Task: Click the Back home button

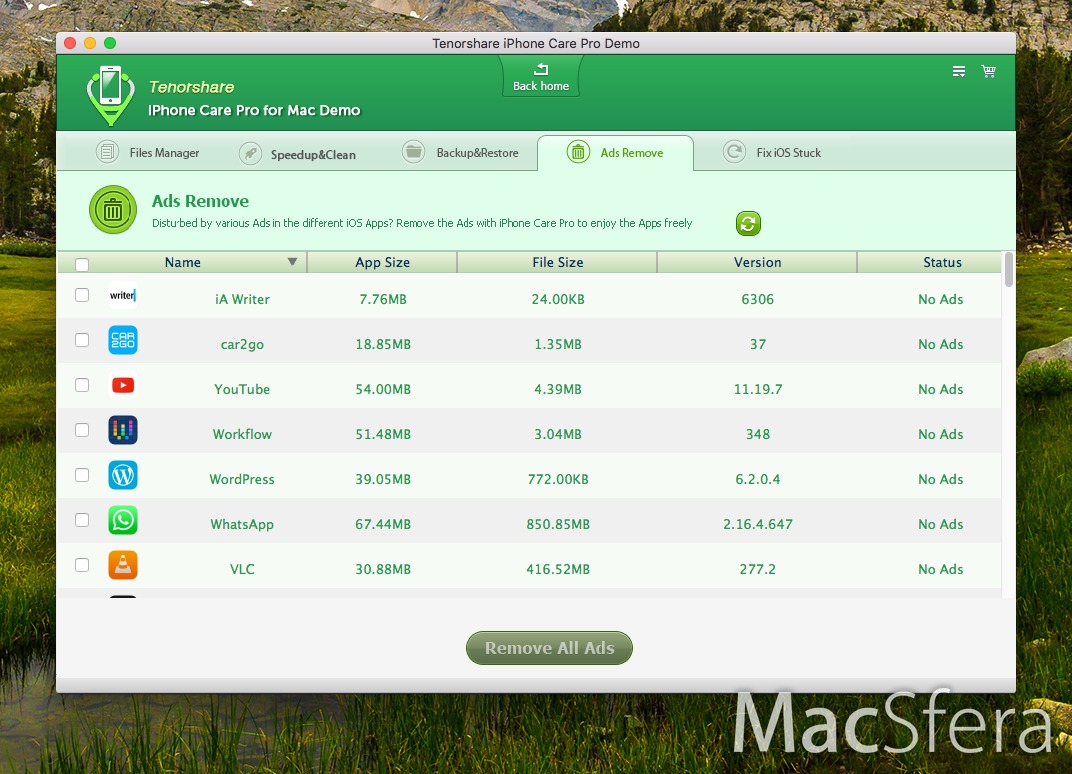Action: pyautogui.click(x=541, y=76)
